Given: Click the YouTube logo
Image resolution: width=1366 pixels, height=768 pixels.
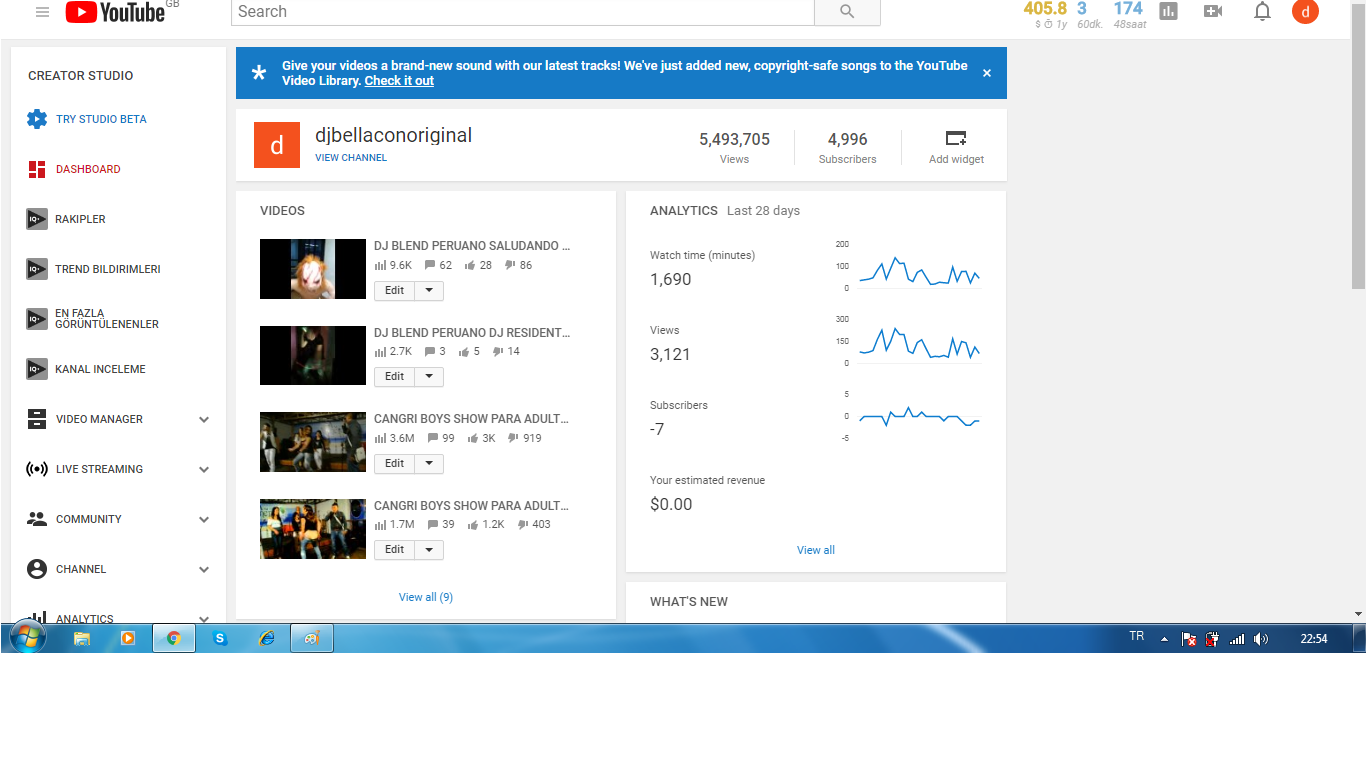Looking at the screenshot, I should (x=115, y=12).
